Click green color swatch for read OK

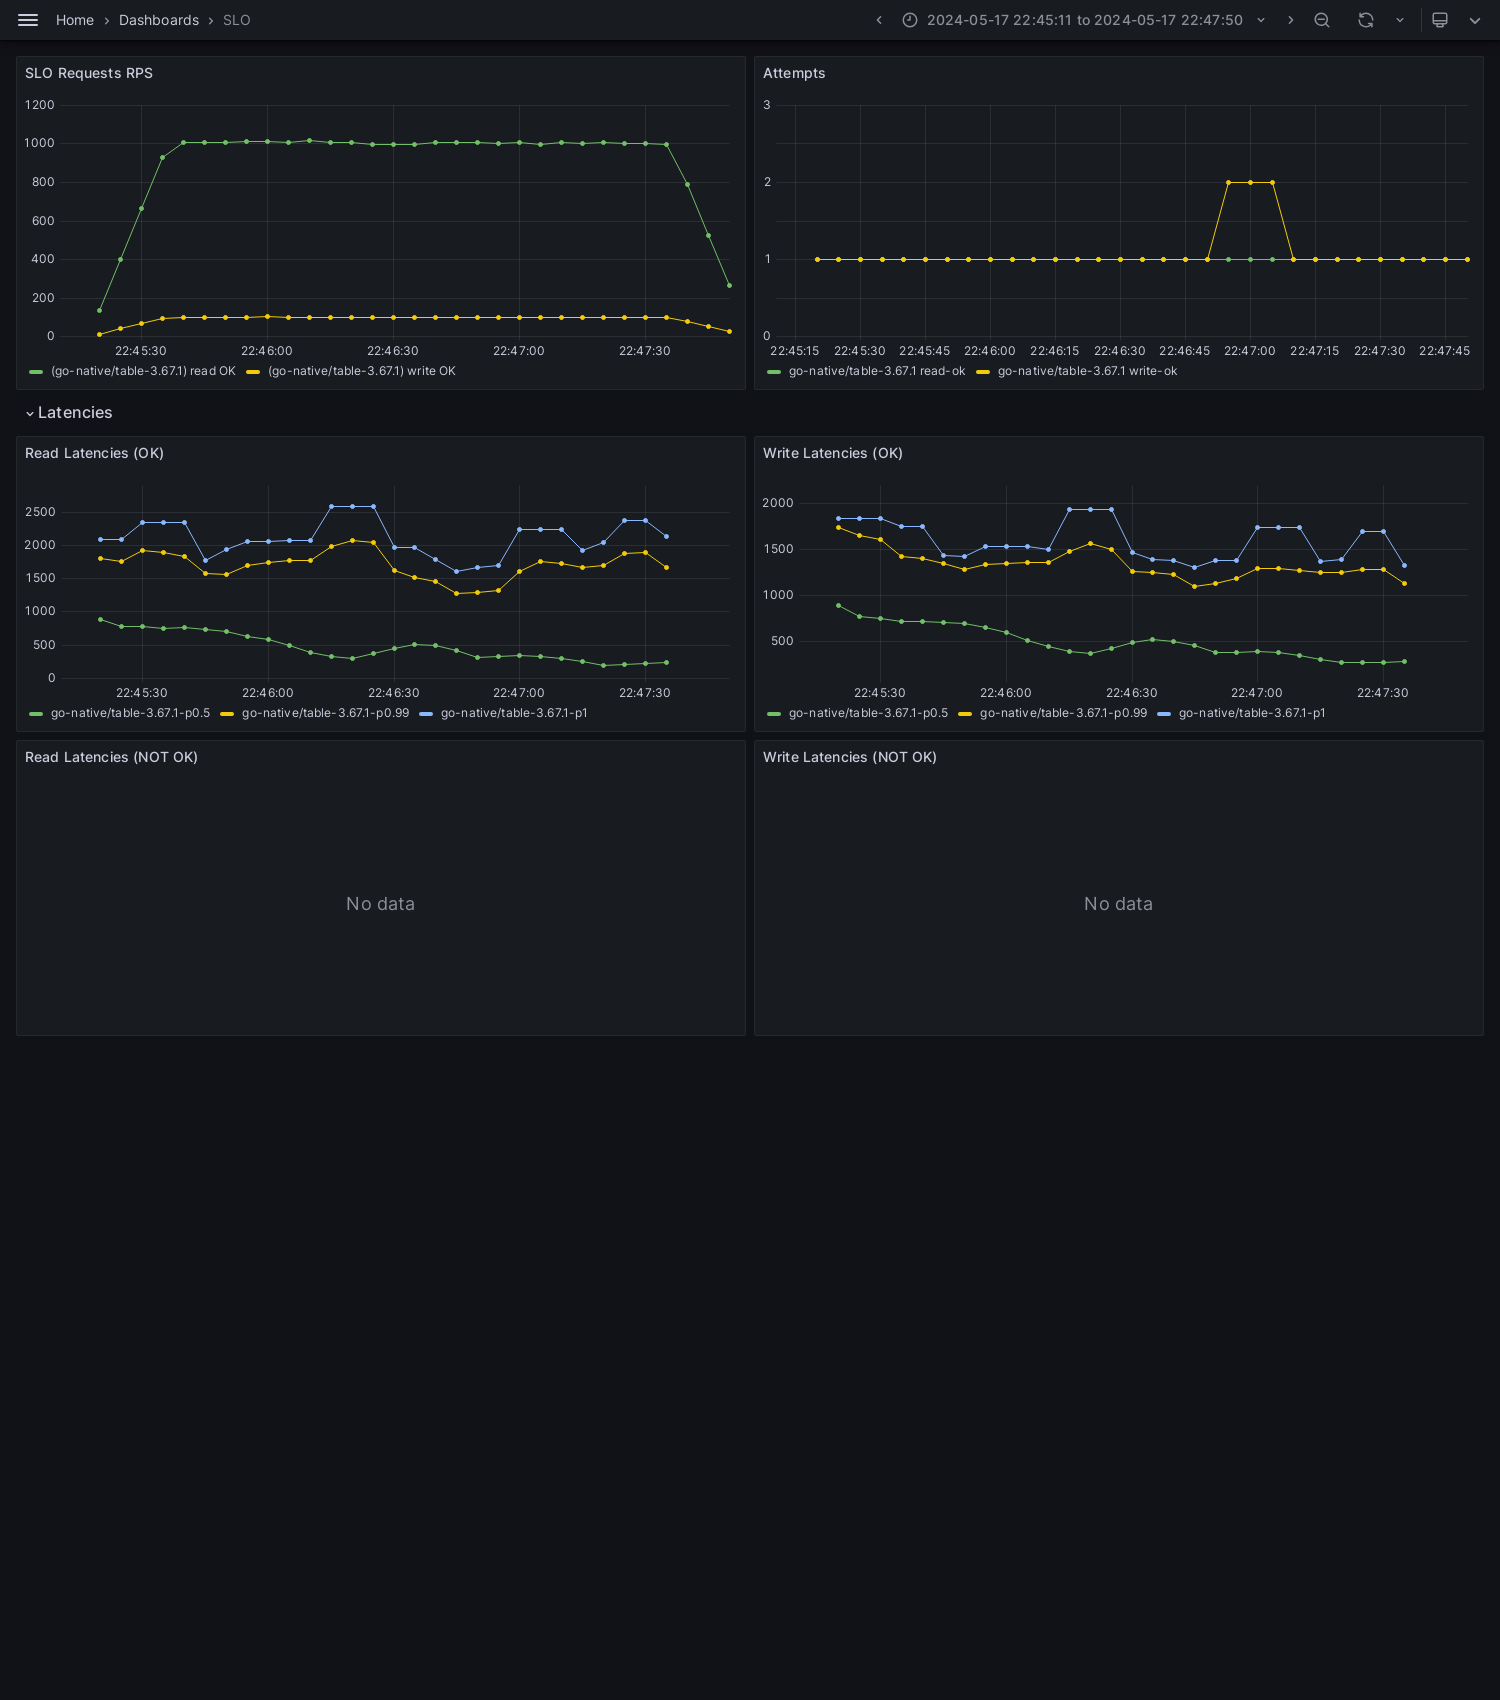pyautogui.click(x=36, y=372)
